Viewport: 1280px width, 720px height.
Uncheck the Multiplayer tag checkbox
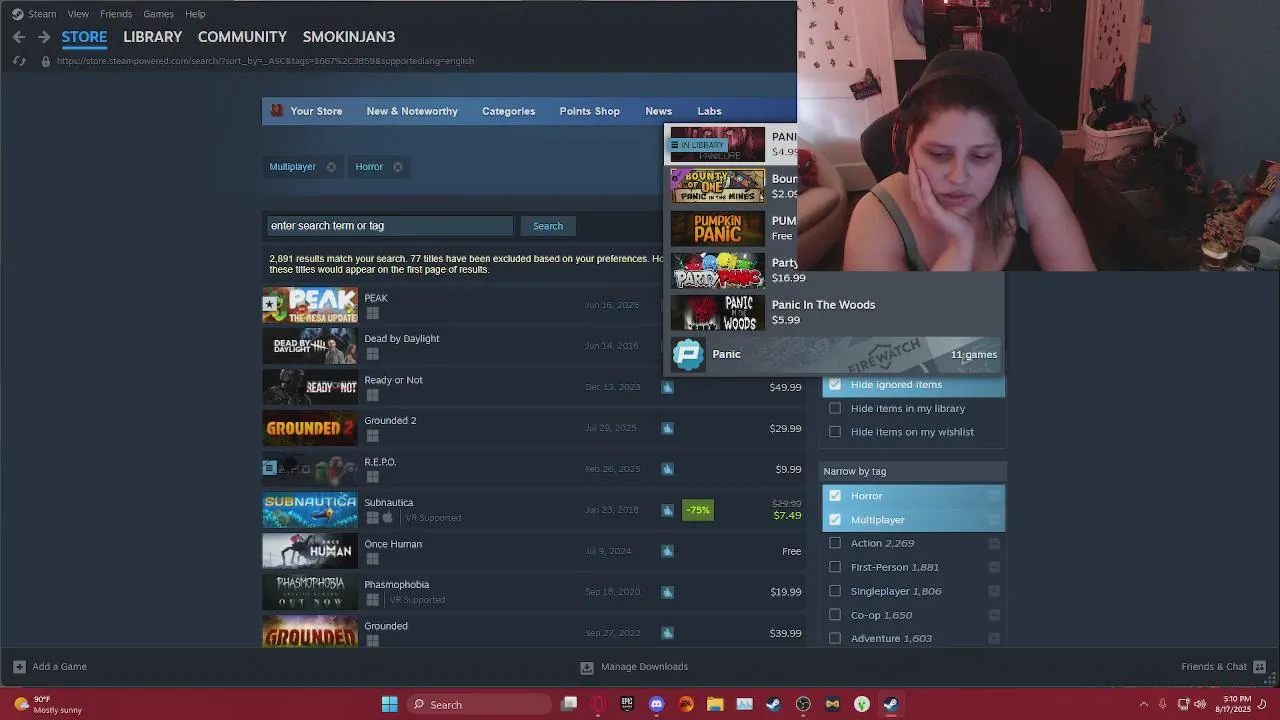[x=835, y=520]
